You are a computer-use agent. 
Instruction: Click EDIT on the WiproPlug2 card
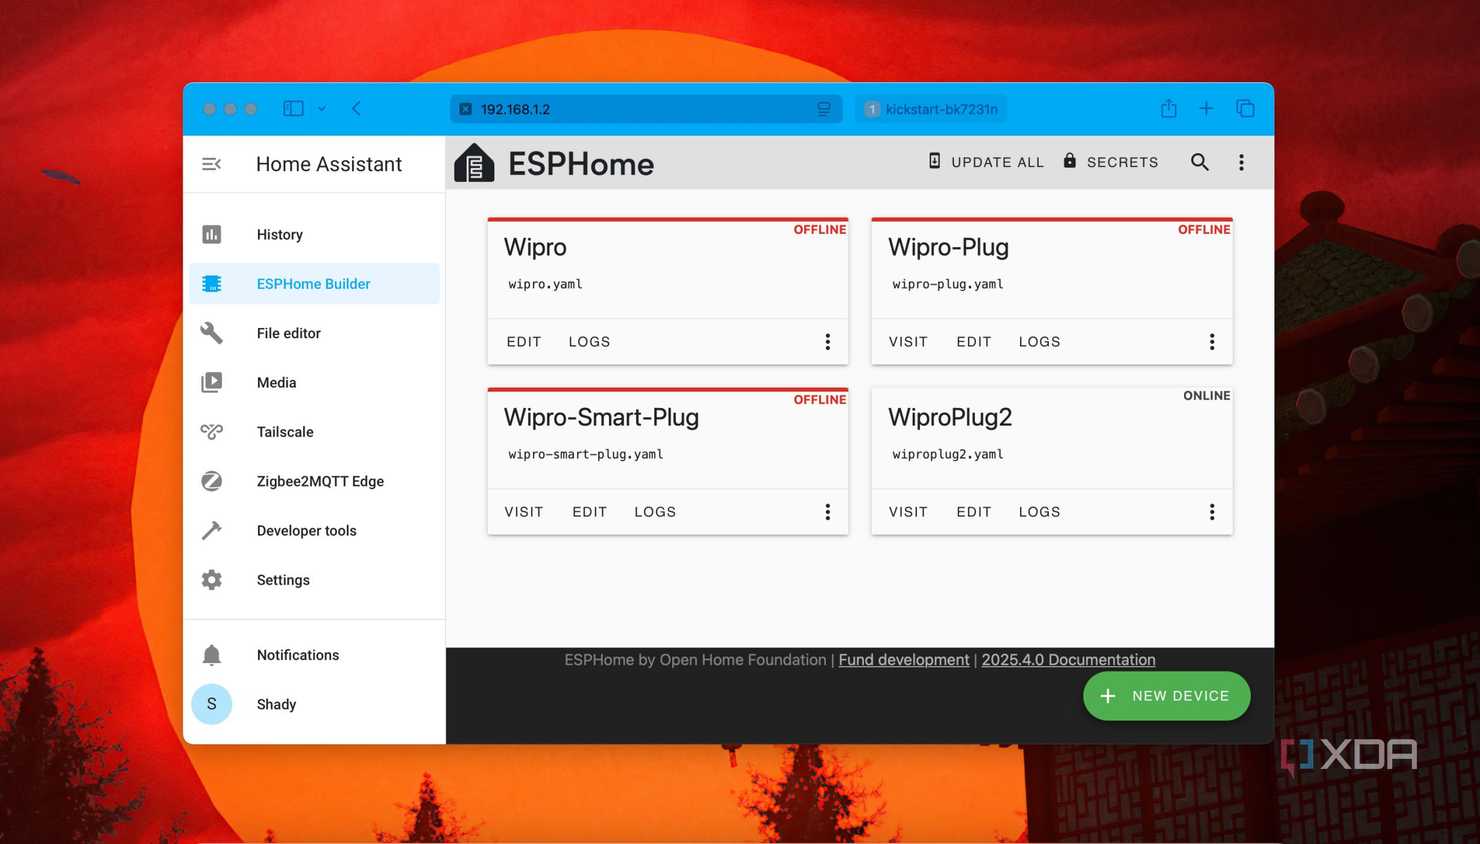(974, 512)
